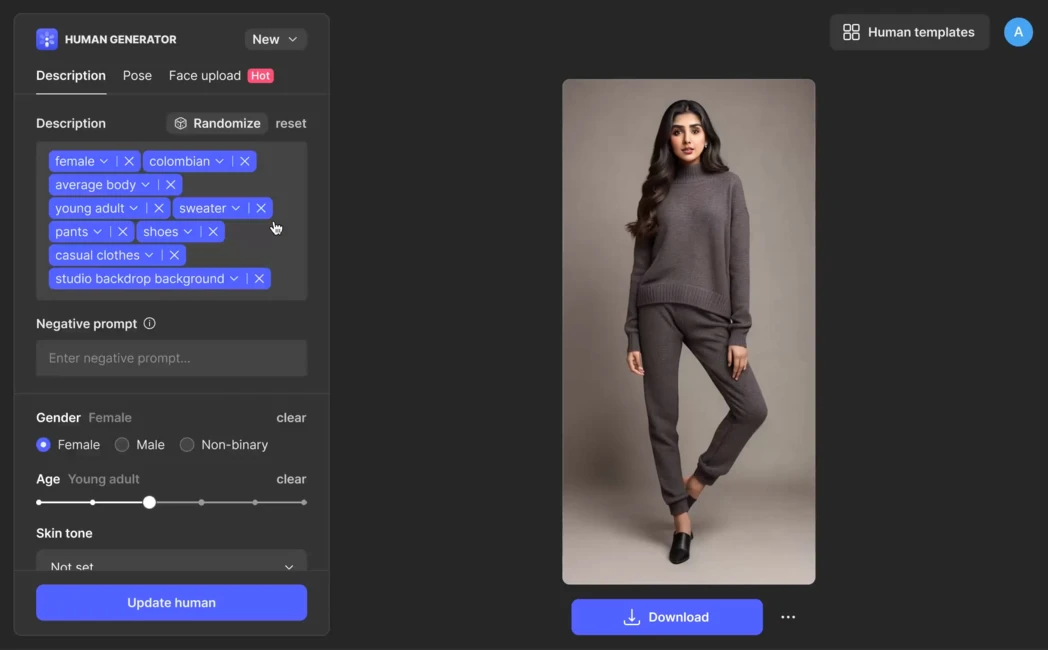Click the dice icon on Randomize
This screenshot has width=1048, height=650.
point(181,123)
